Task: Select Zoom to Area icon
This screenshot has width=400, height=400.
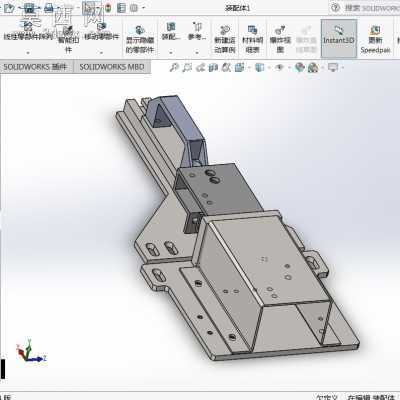Action: 187,68
